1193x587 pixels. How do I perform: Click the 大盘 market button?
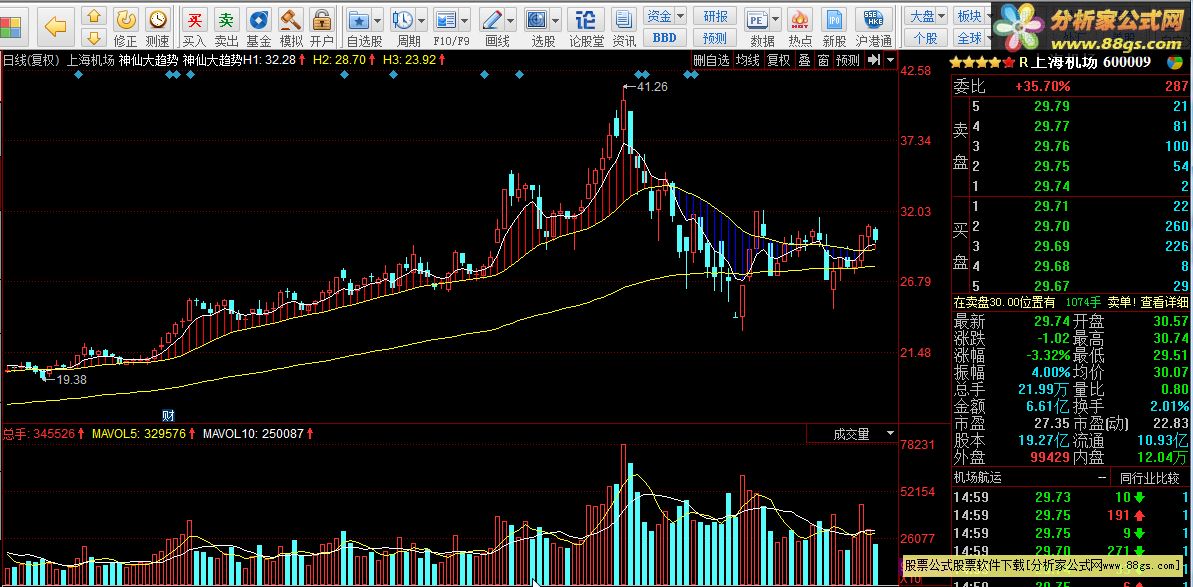pos(921,15)
